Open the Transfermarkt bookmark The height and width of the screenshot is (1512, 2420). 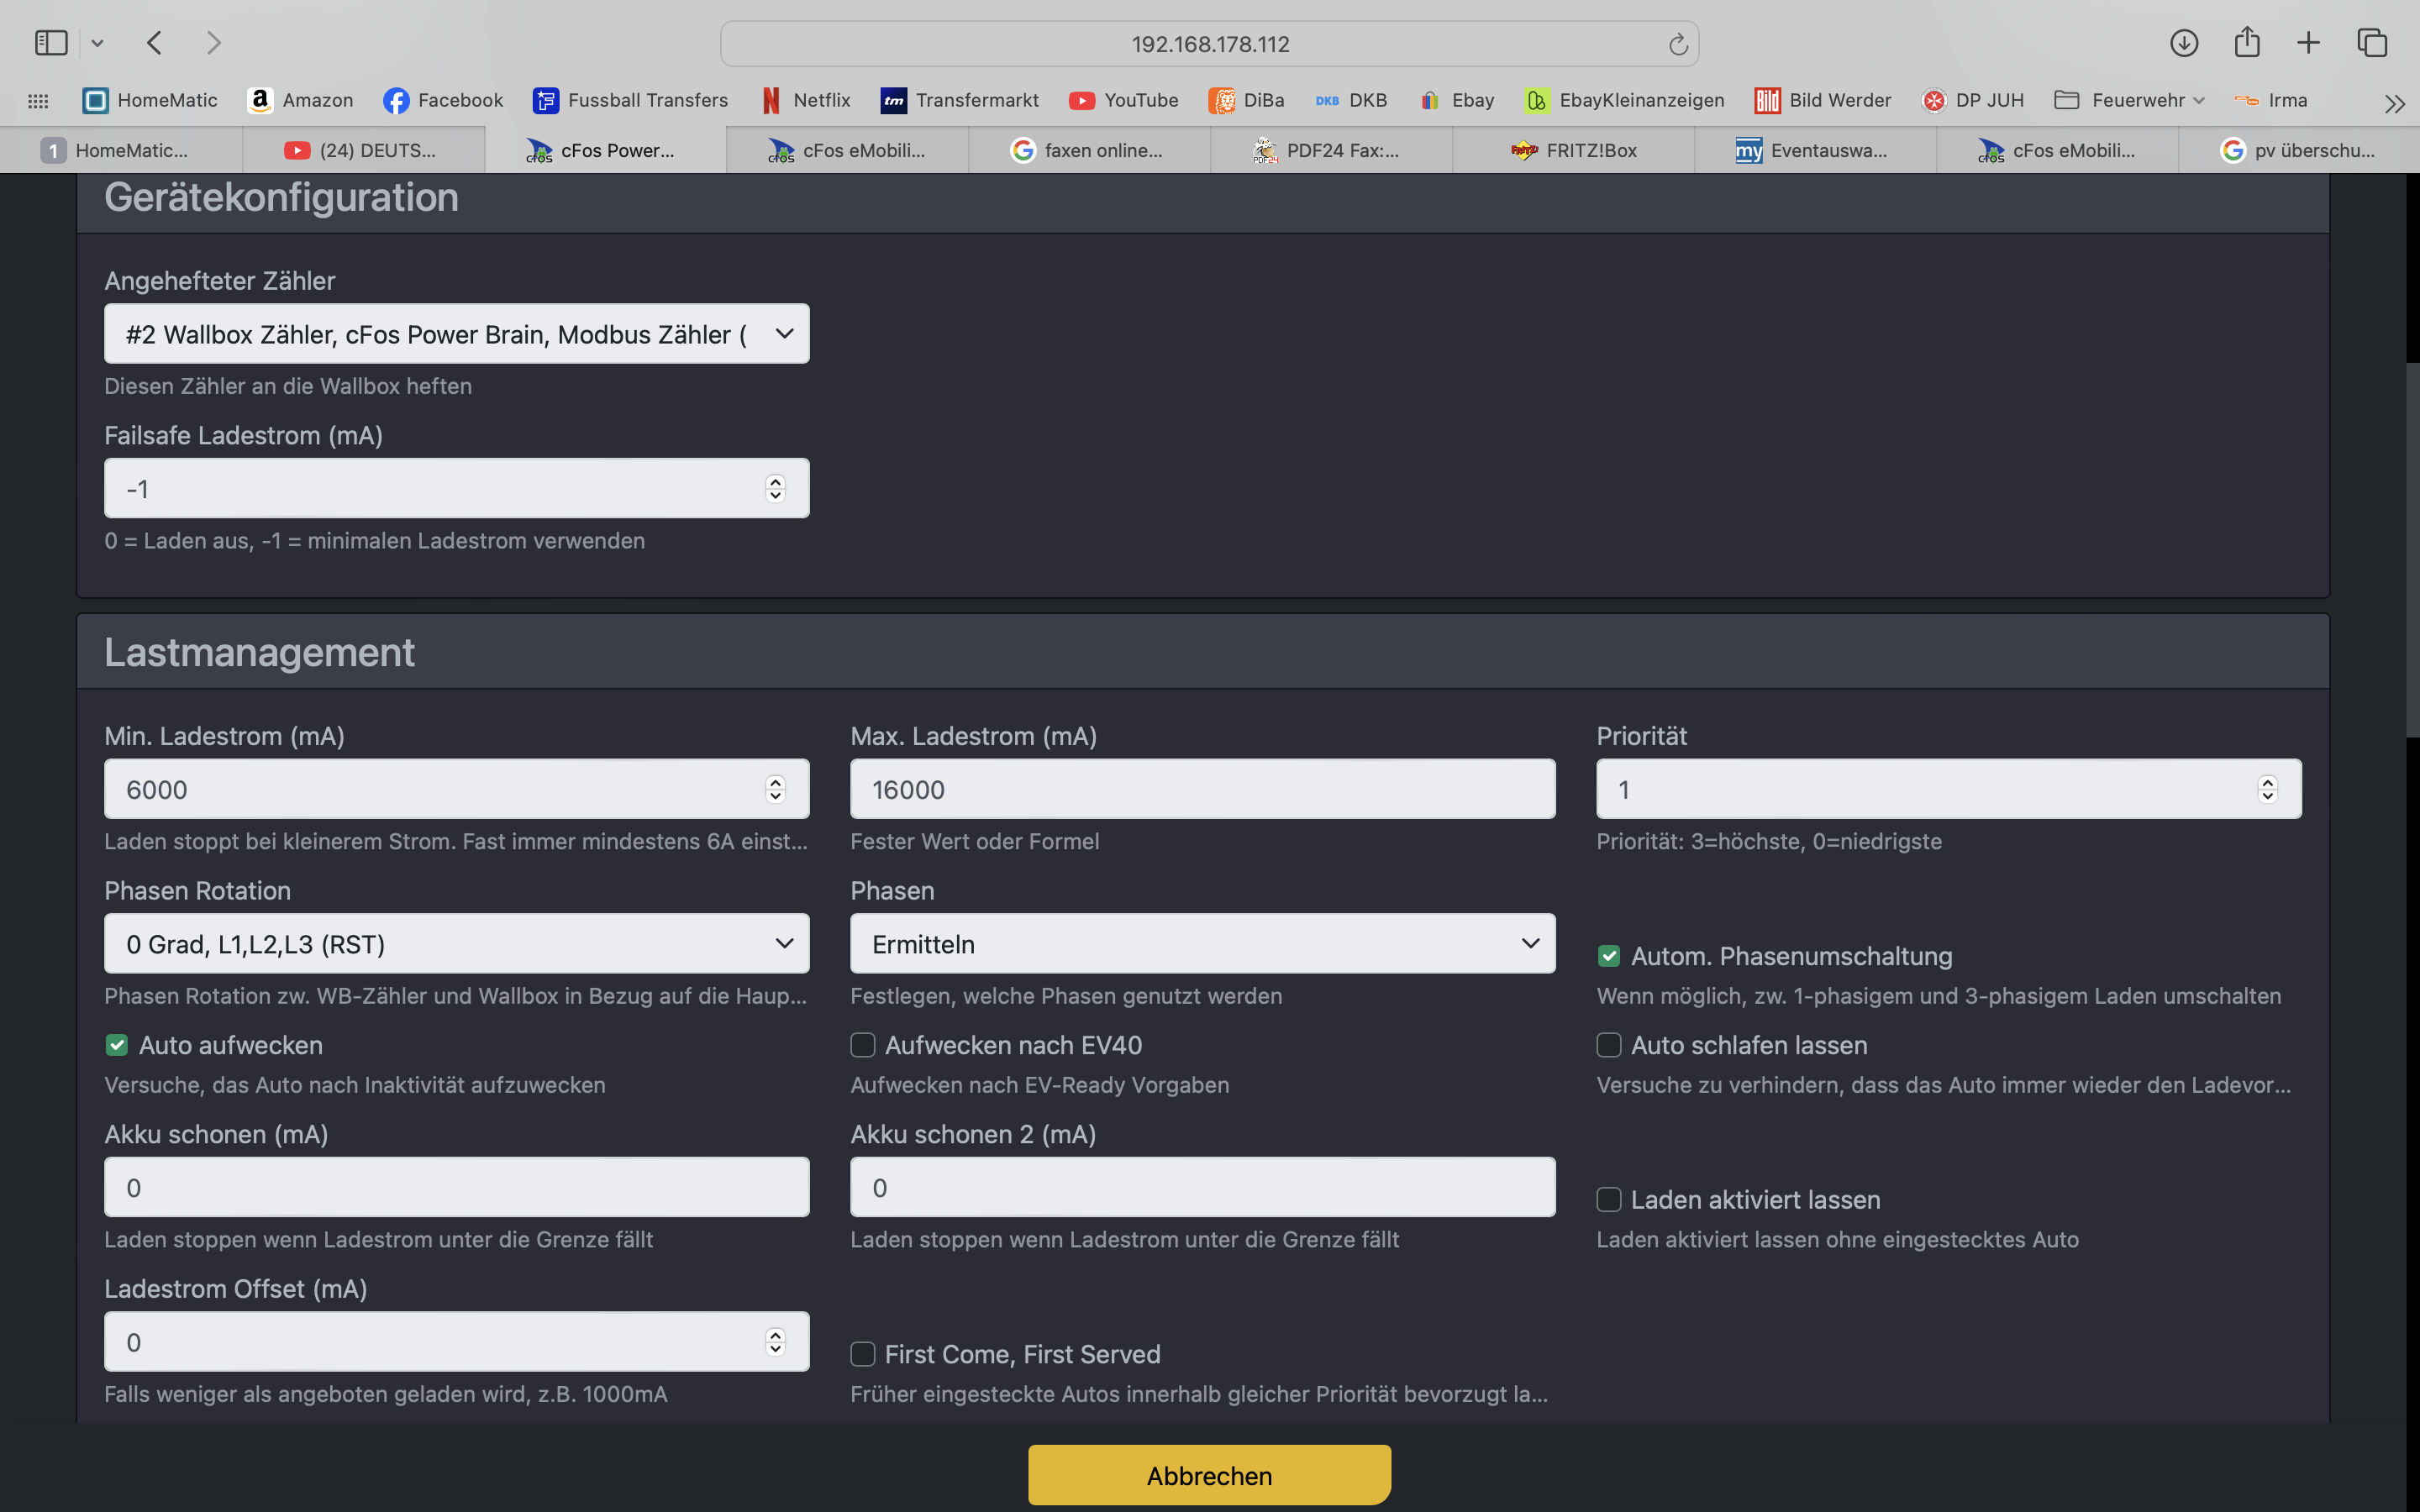click(x=960, y=100)
